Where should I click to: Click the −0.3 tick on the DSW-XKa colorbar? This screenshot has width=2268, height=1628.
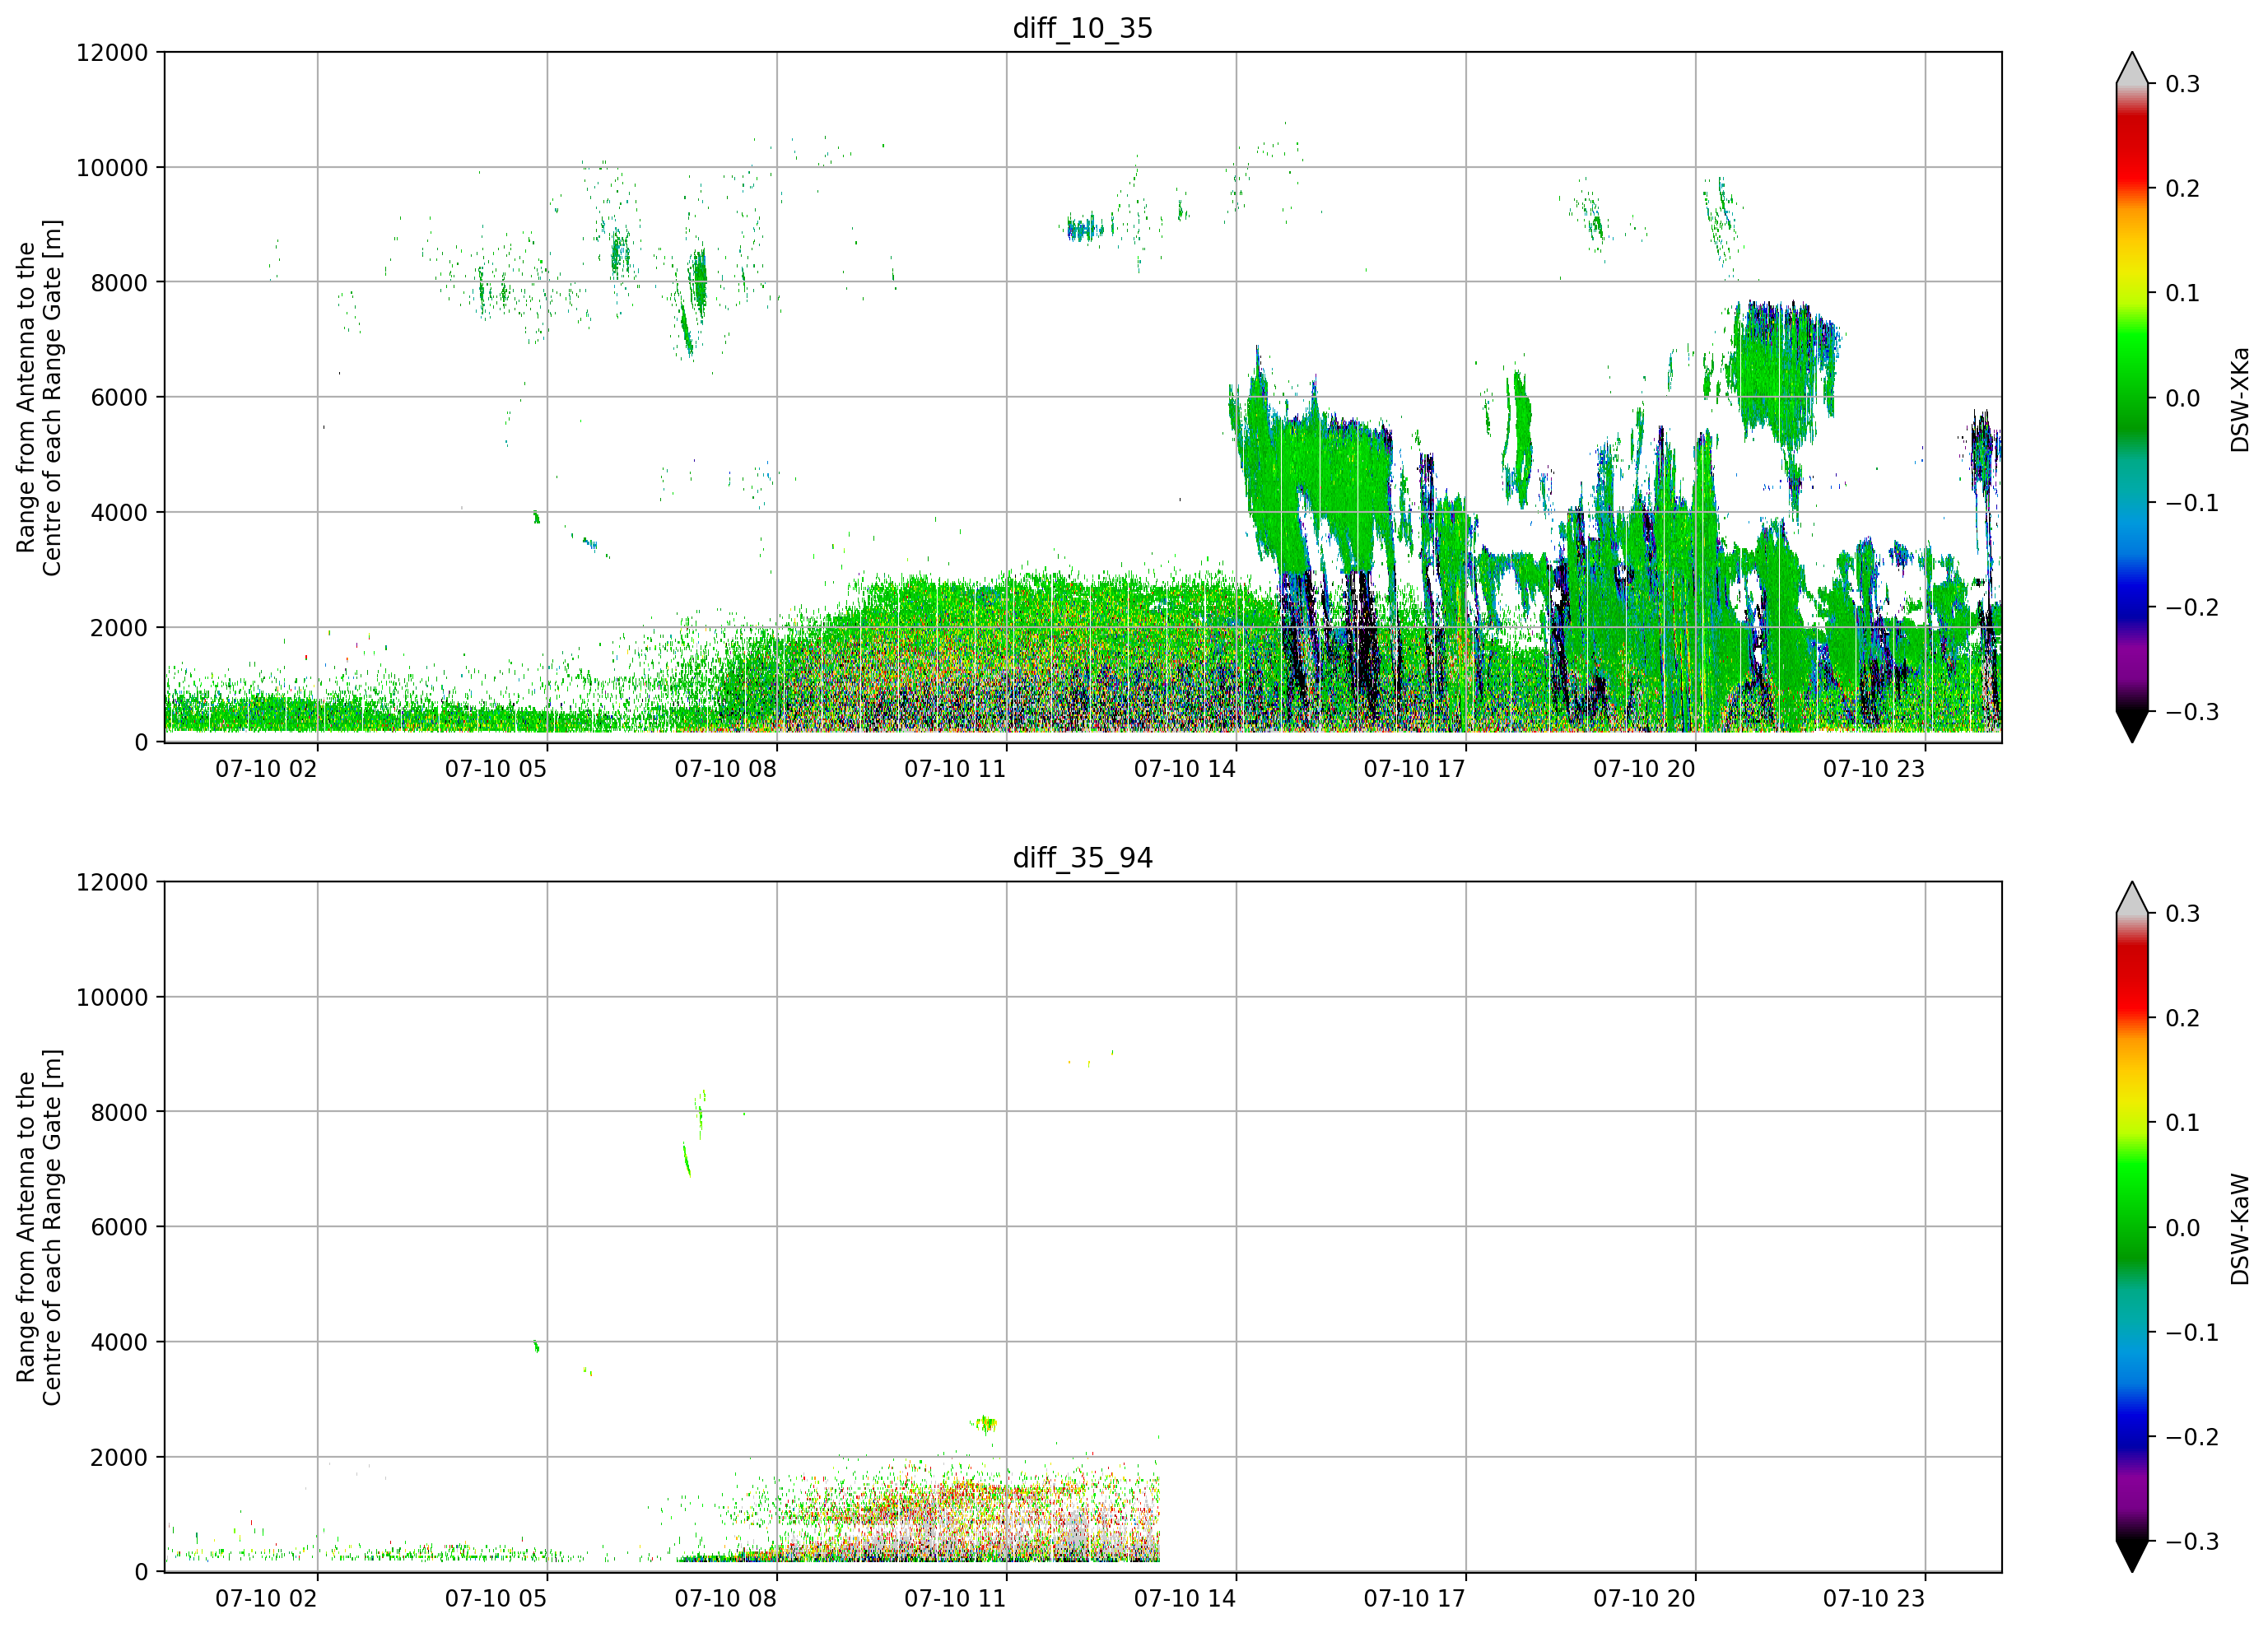point(2192,712)
